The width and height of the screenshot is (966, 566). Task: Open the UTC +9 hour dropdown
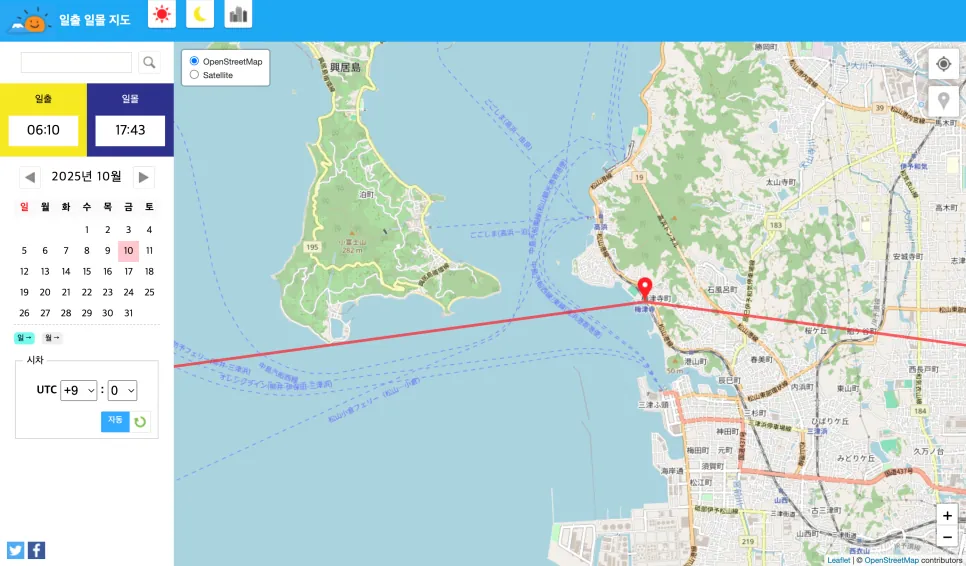(x=79, y=390)
